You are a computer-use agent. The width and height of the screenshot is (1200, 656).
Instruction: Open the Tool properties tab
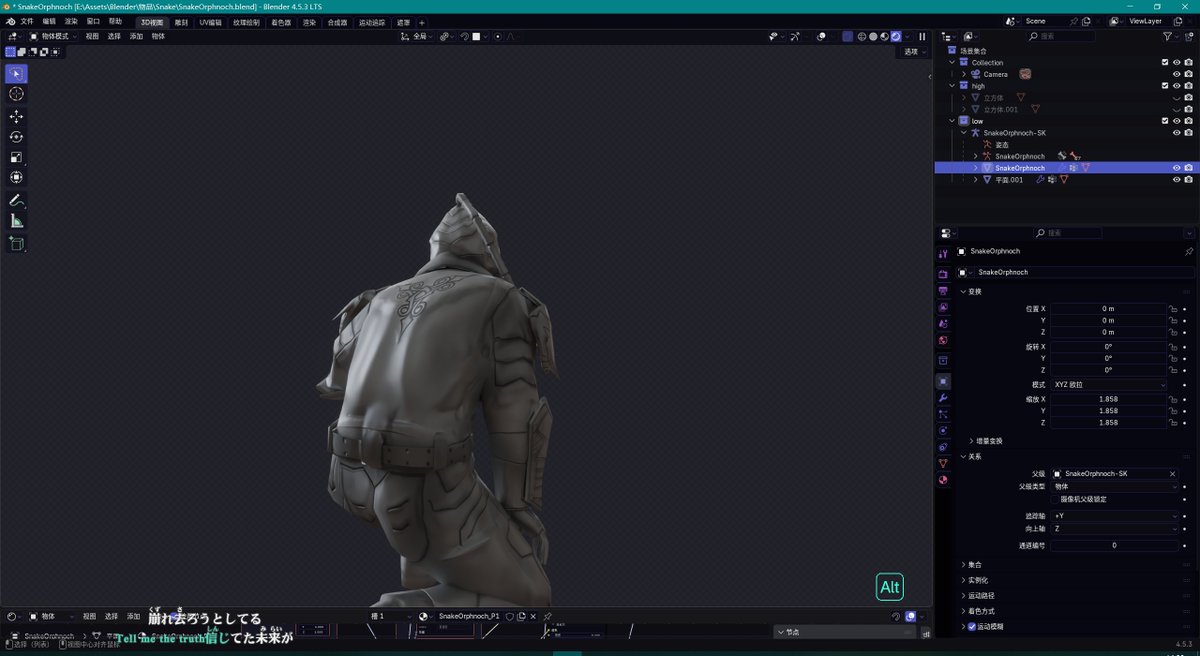coord(943,253)
